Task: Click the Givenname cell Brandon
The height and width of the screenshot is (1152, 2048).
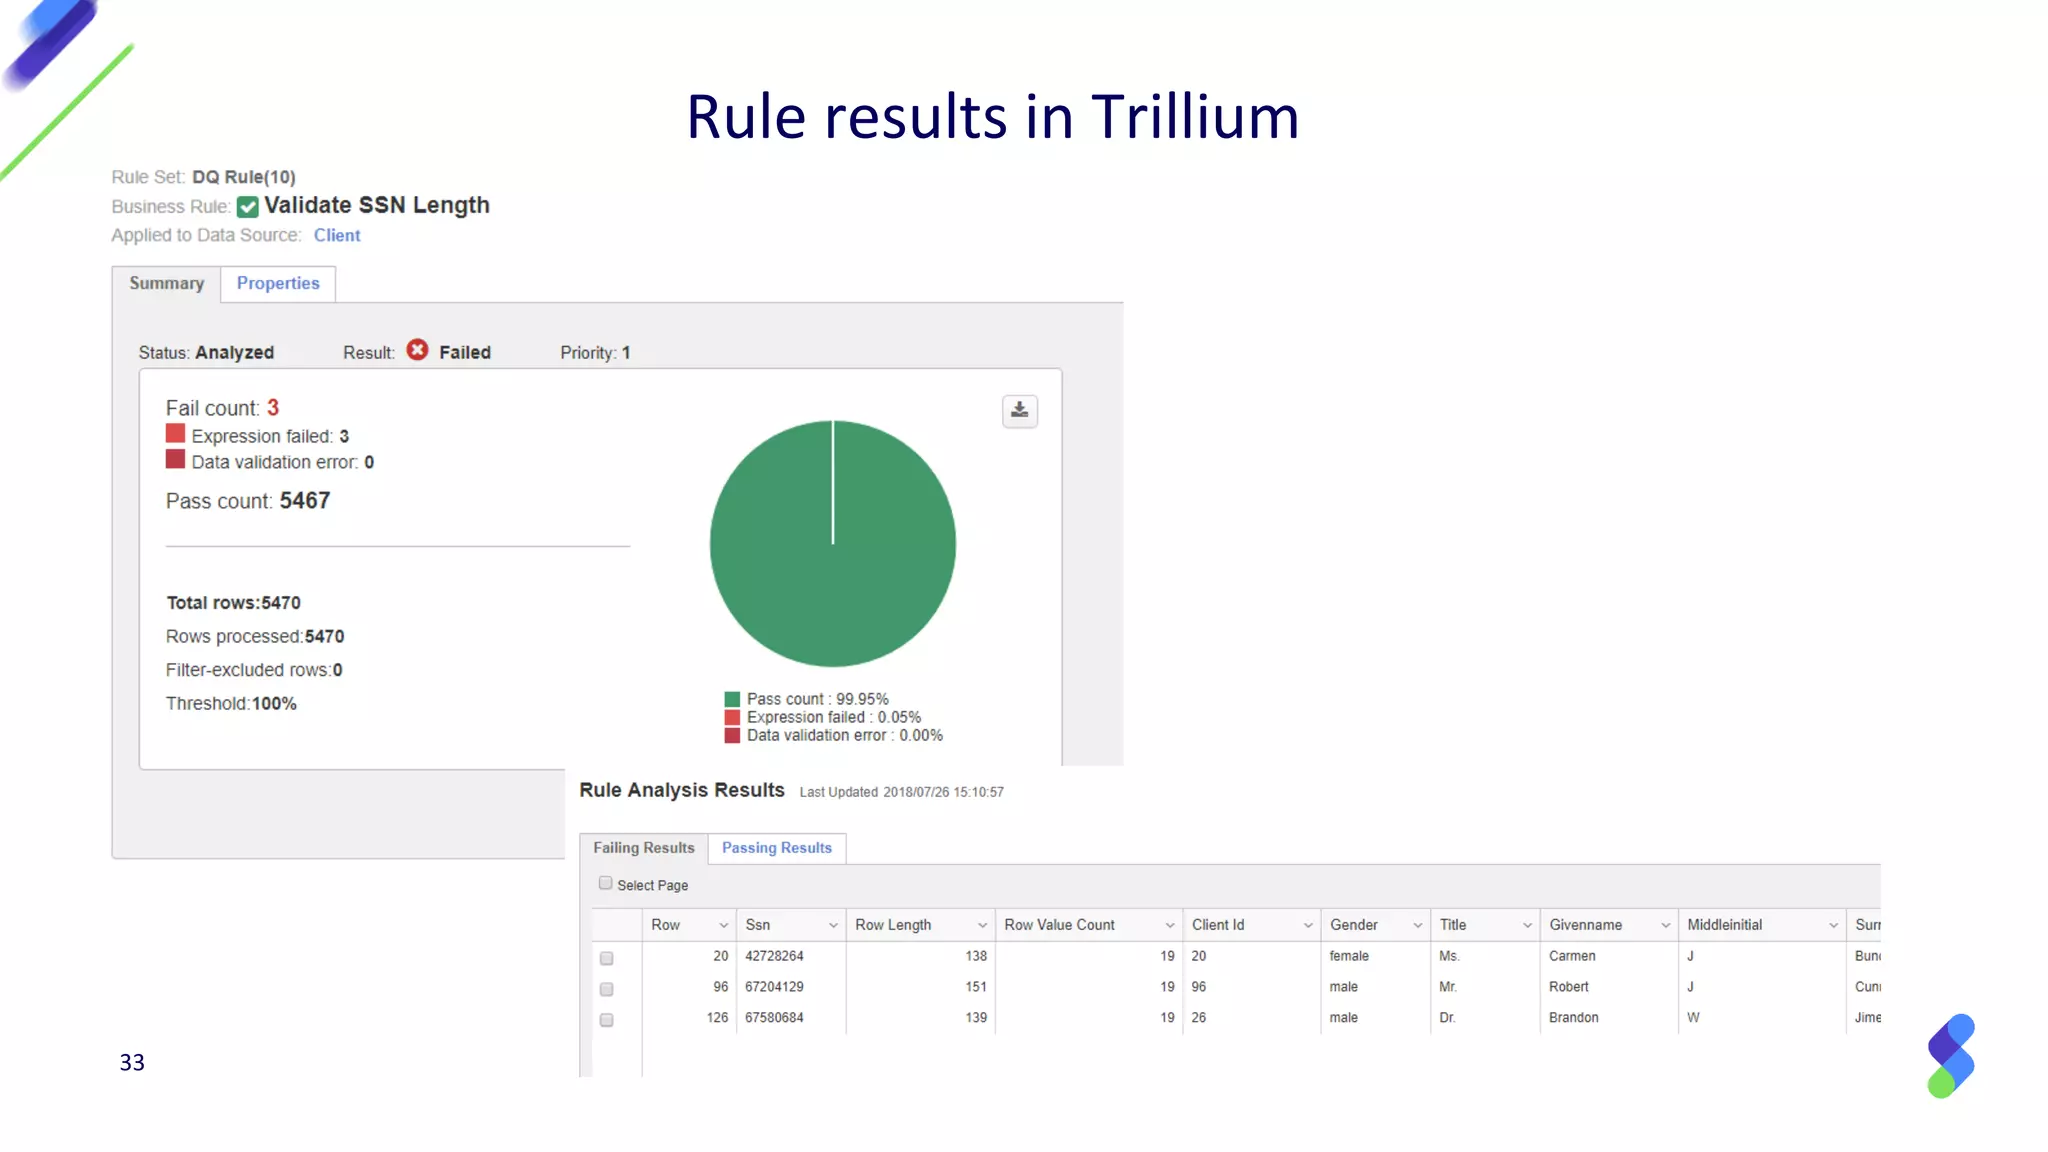Action: (1574, 1018)
